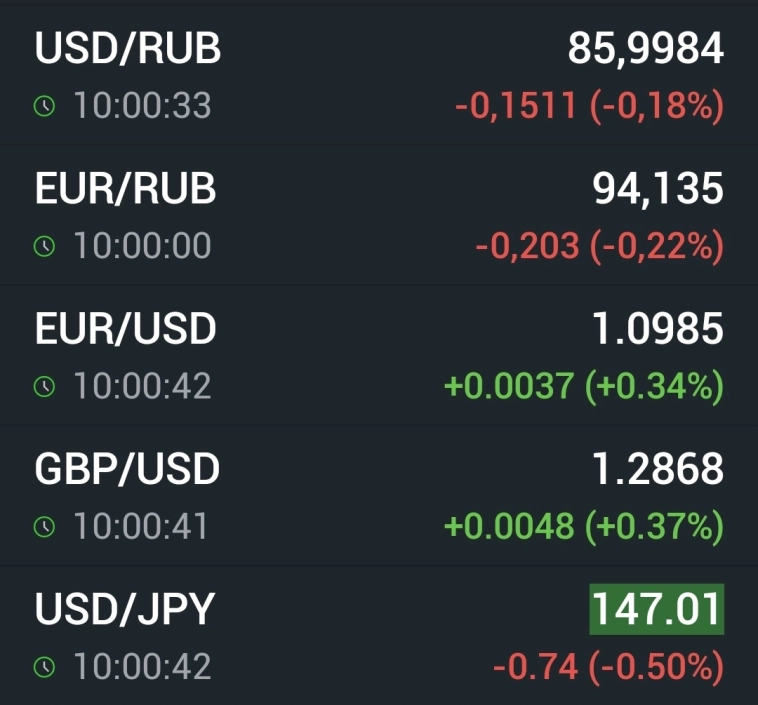This screenshot has height=705, width=758.
Task: Click the red -0,203 (-0,22%) change
Action: 599,246
